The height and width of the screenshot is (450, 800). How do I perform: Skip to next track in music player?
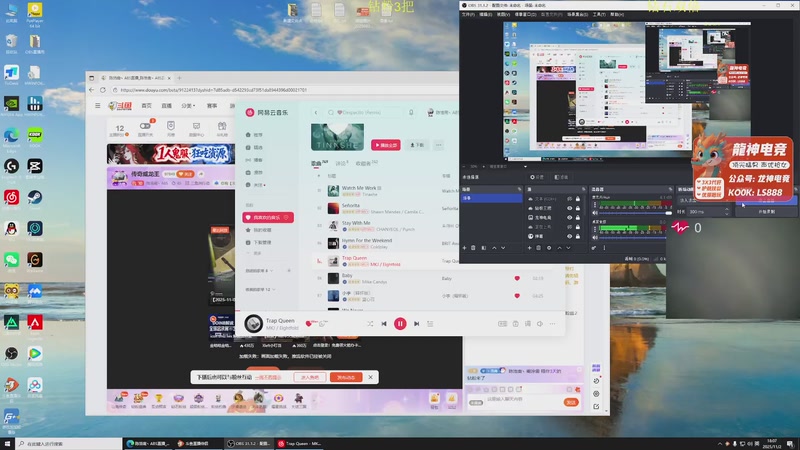pos(416,323)
